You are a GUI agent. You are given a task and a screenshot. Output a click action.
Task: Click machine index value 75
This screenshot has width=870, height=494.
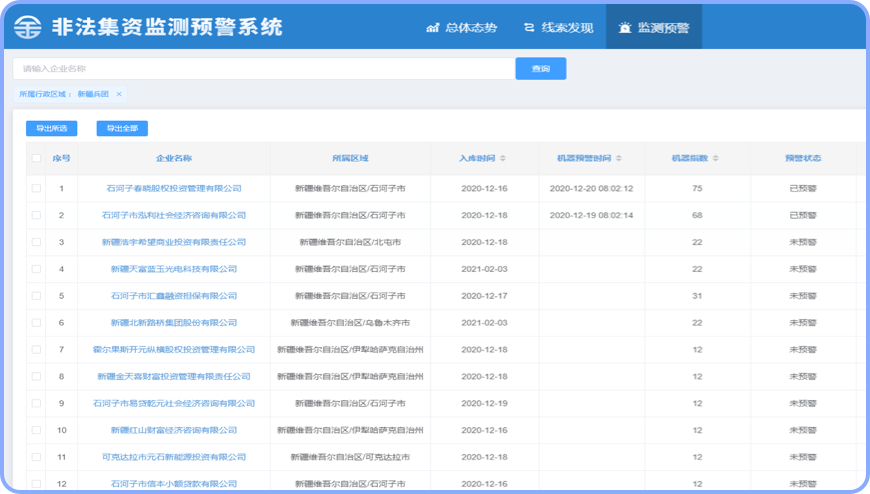697,188
